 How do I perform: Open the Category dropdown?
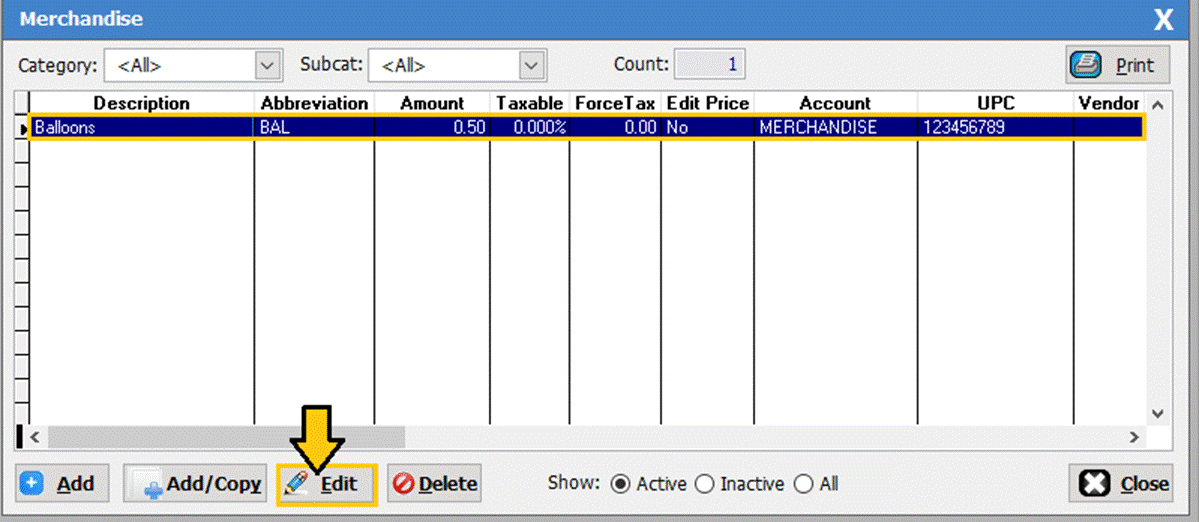coord(266,66)
